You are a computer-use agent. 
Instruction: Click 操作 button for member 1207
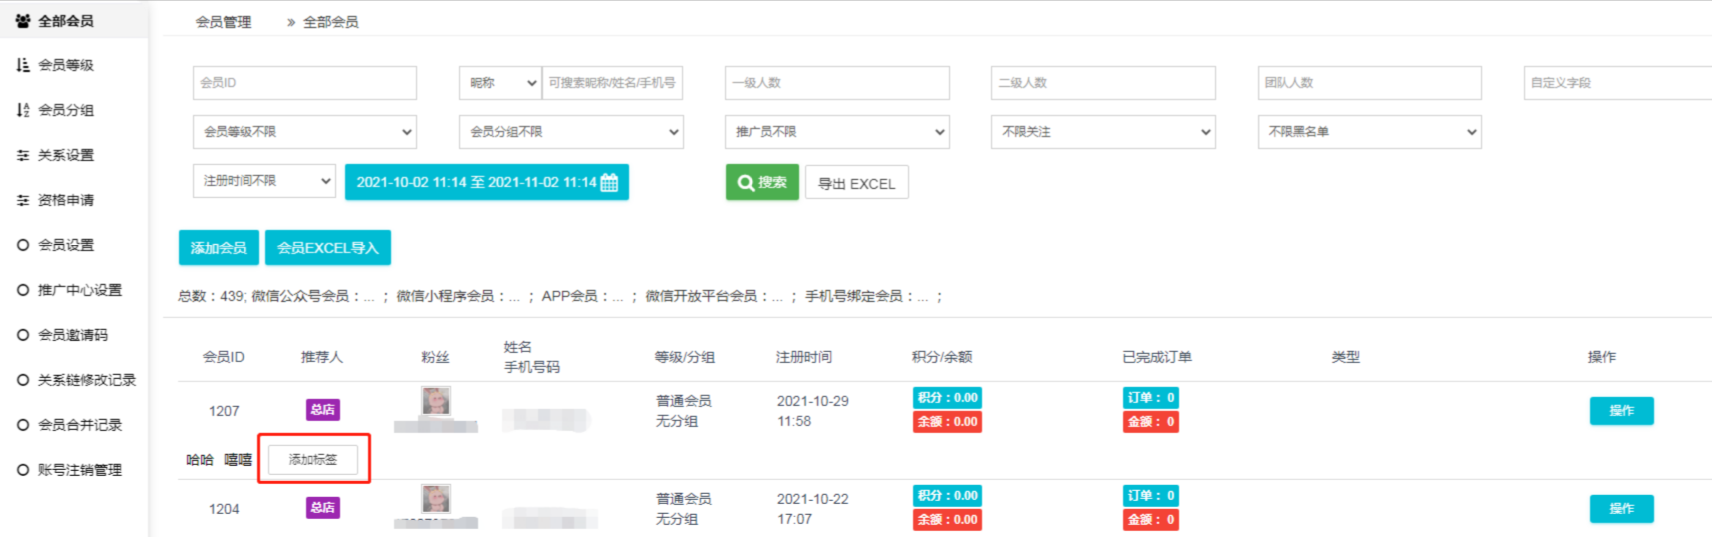point(1621,411)
